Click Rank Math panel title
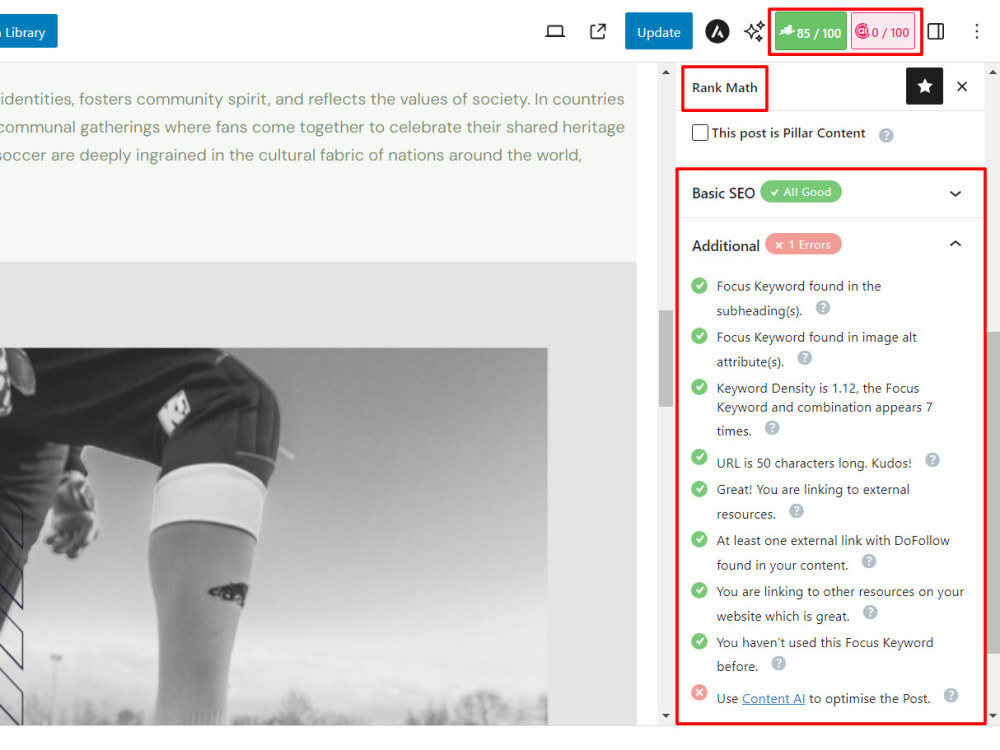The height and width of the screenshot is (750, 1000). pos(724,87)
